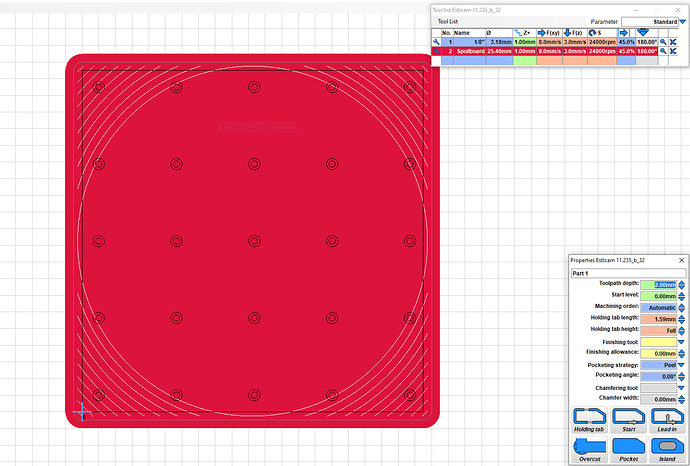Delete Spoilboard tool with X icon
Screen dimensions: 690x466
[673, 51]
